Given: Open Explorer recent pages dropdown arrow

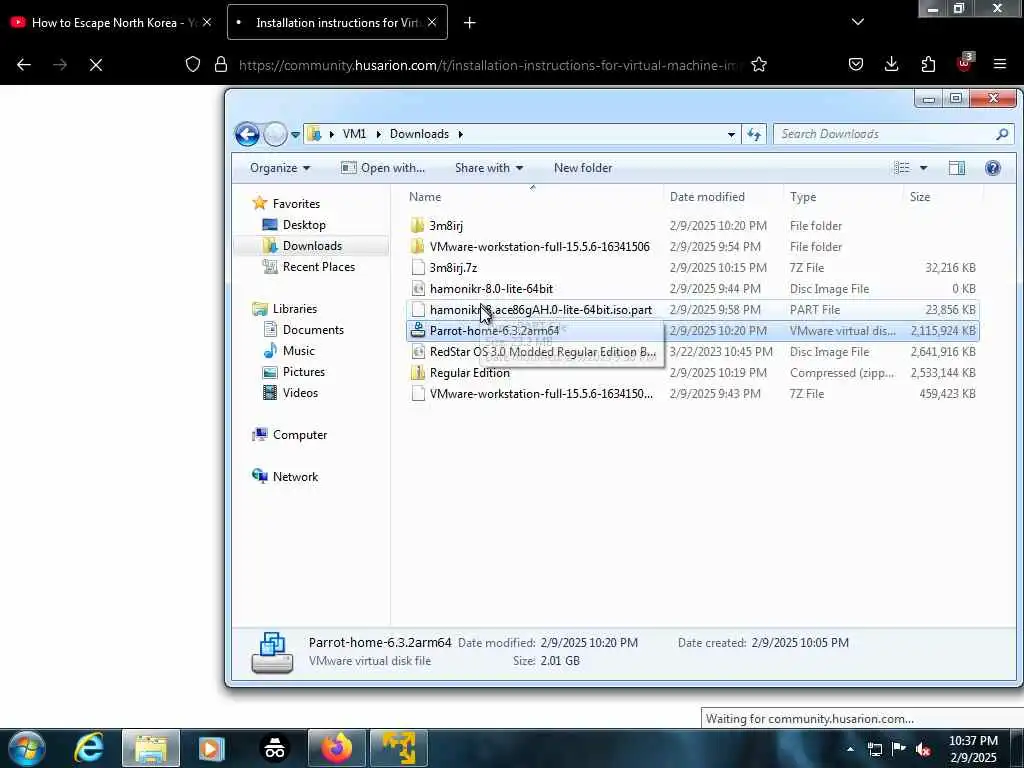Looking at the screenshot, I should click(295, 135).
